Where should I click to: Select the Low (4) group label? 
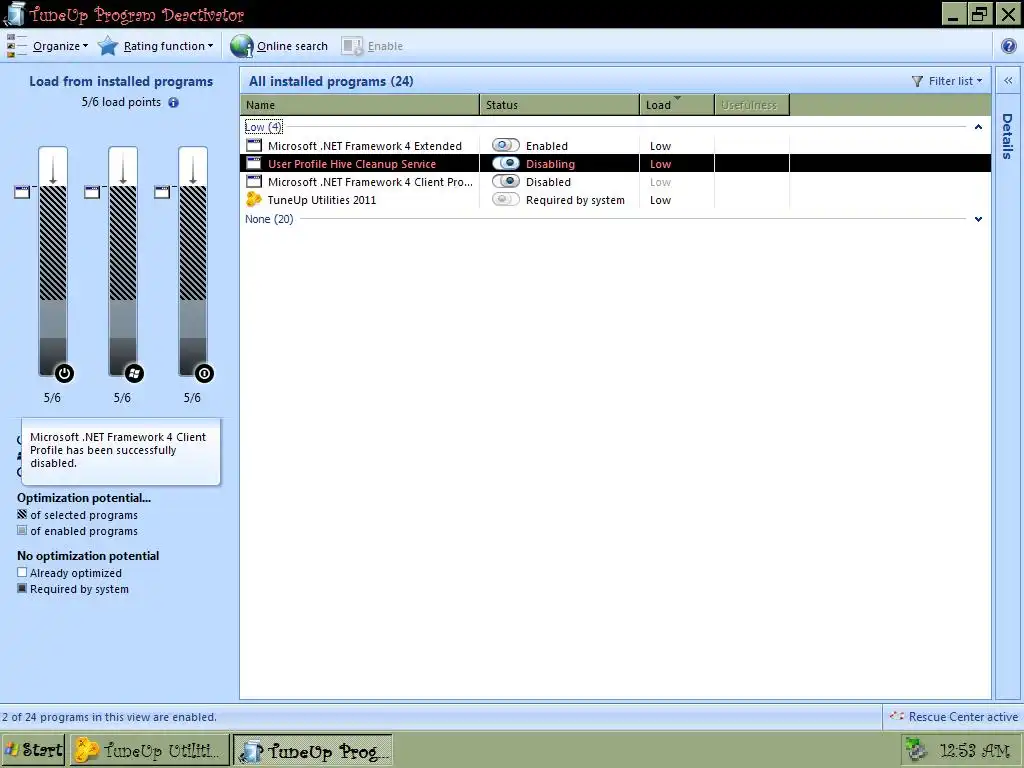pos(264,127)
